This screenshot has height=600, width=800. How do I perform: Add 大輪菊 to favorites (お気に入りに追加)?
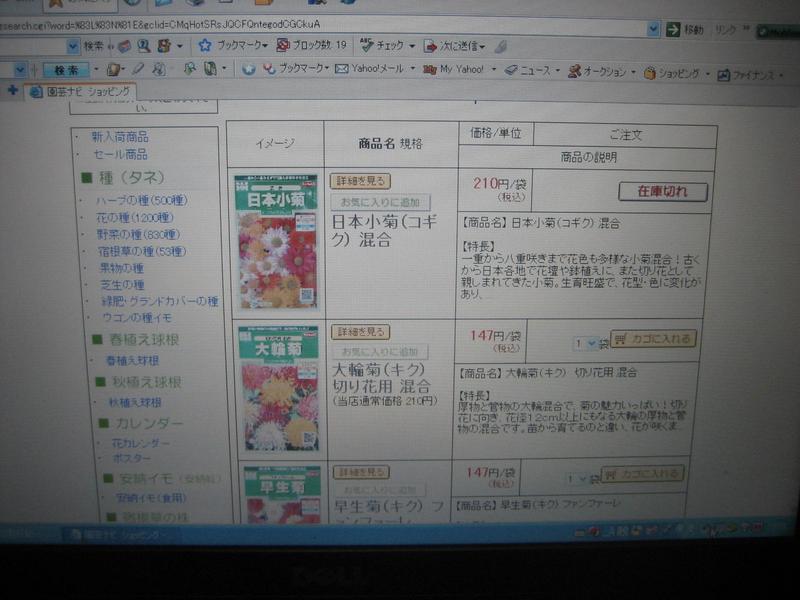pos(380,352)
